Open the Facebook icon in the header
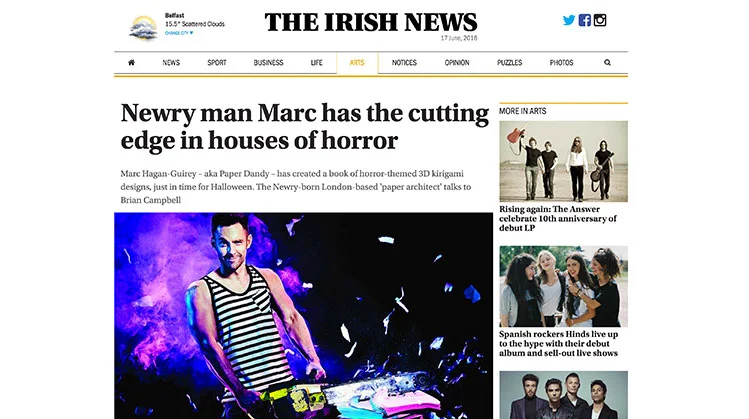The height and width of the screenshot is (419, 749). (585, 20)
